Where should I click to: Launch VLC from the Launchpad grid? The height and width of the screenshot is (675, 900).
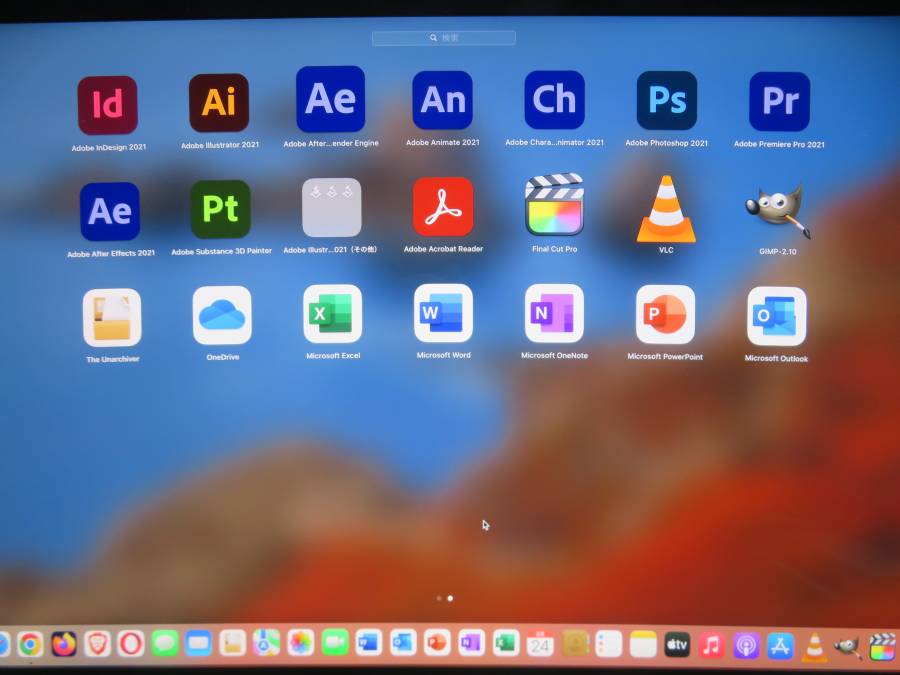pos(666,208)
